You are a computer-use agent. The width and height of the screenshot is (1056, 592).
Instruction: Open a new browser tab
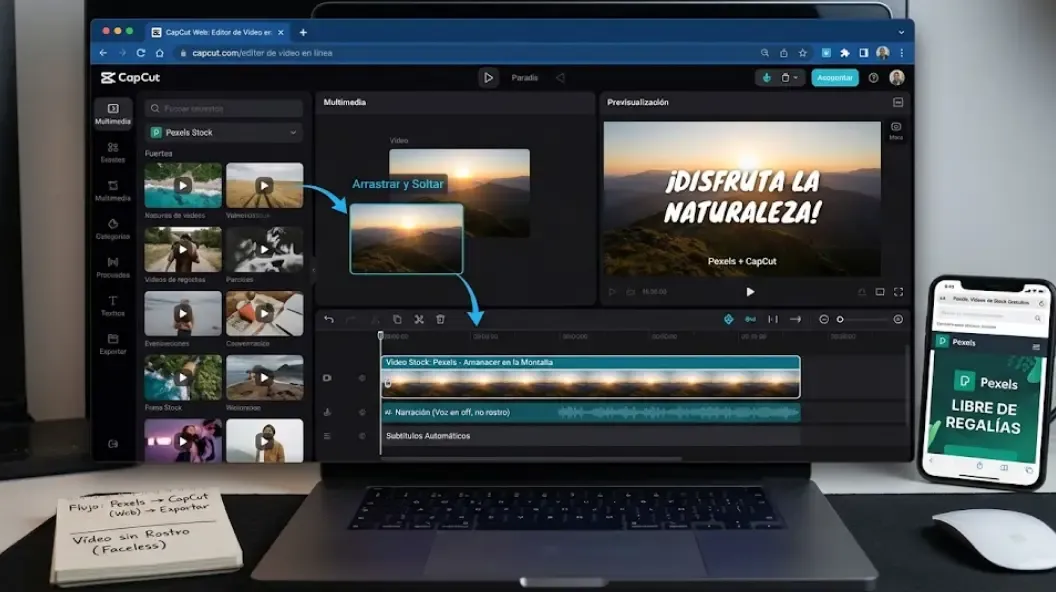(303, 32)
